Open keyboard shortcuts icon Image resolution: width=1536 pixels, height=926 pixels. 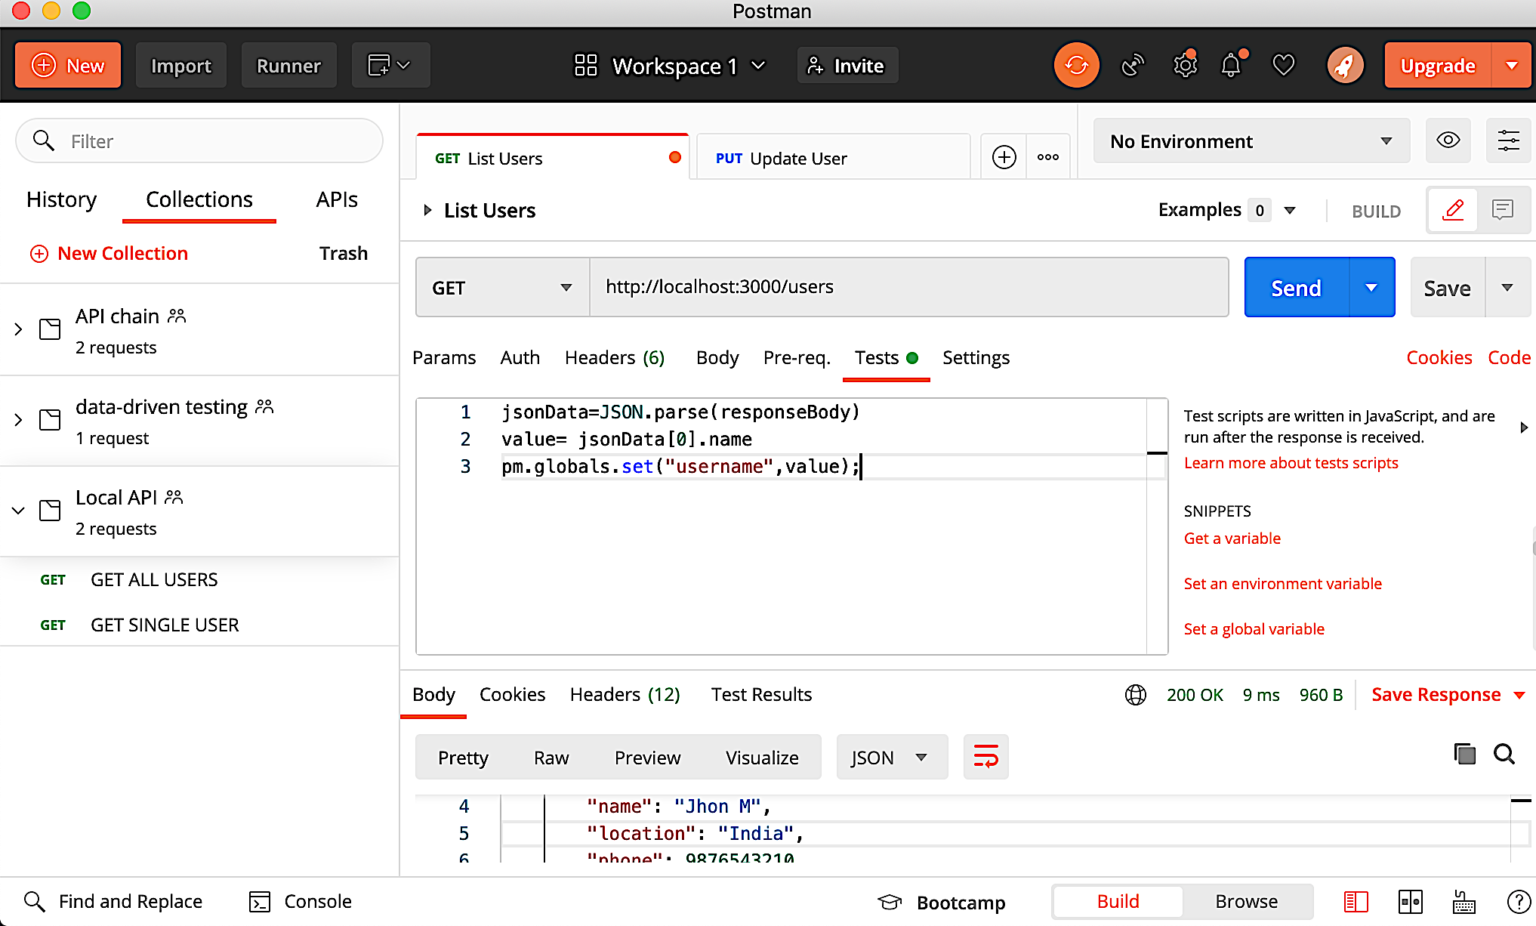click(x=1464, y=902)
